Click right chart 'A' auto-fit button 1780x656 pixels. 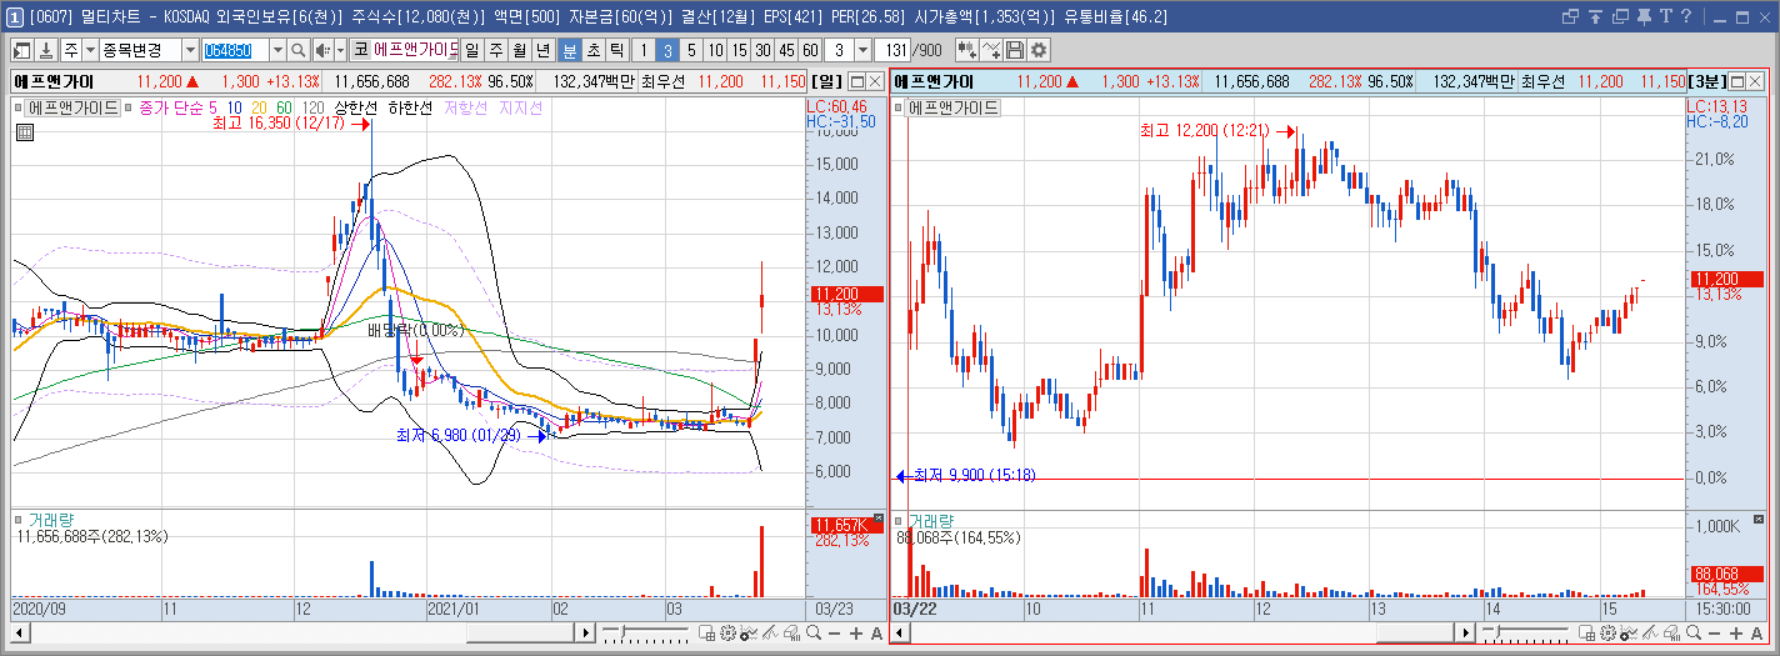1757,633
